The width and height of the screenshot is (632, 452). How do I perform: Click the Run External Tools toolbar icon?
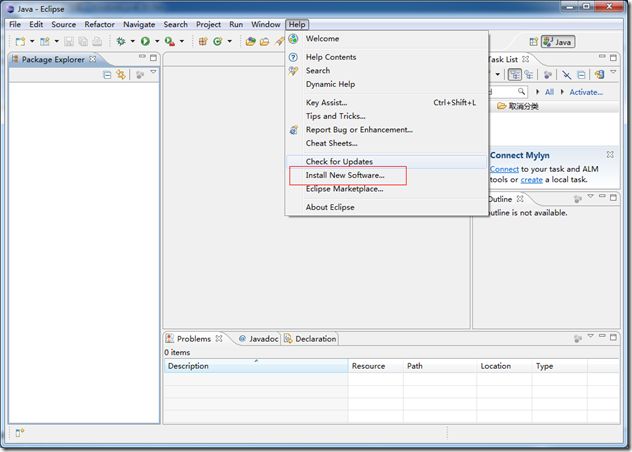170,41
